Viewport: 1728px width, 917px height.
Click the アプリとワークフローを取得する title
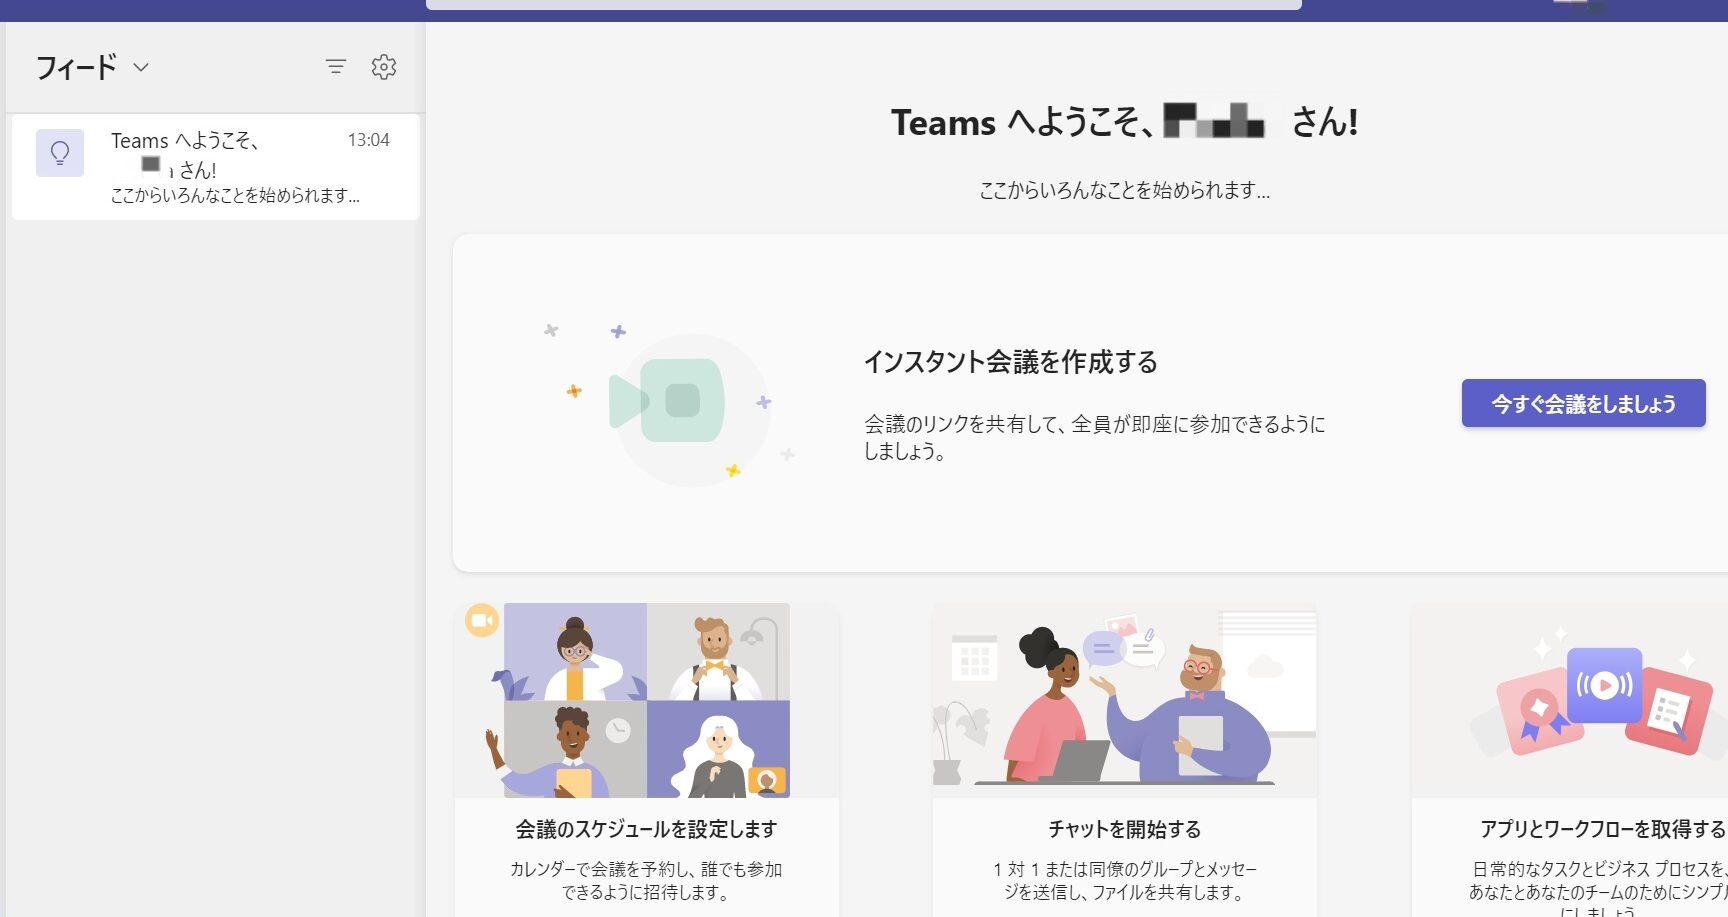(x=1603, y=829)
